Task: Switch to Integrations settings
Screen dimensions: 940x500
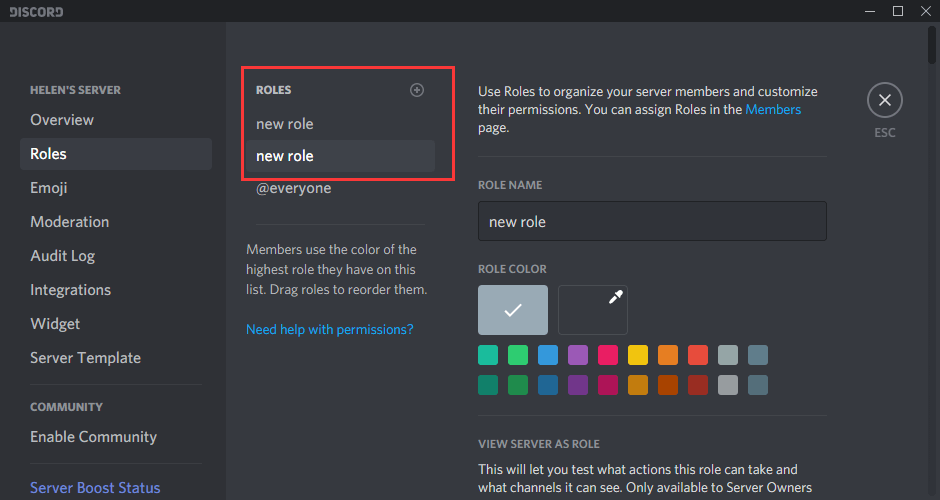Action: tap(71, 290)
